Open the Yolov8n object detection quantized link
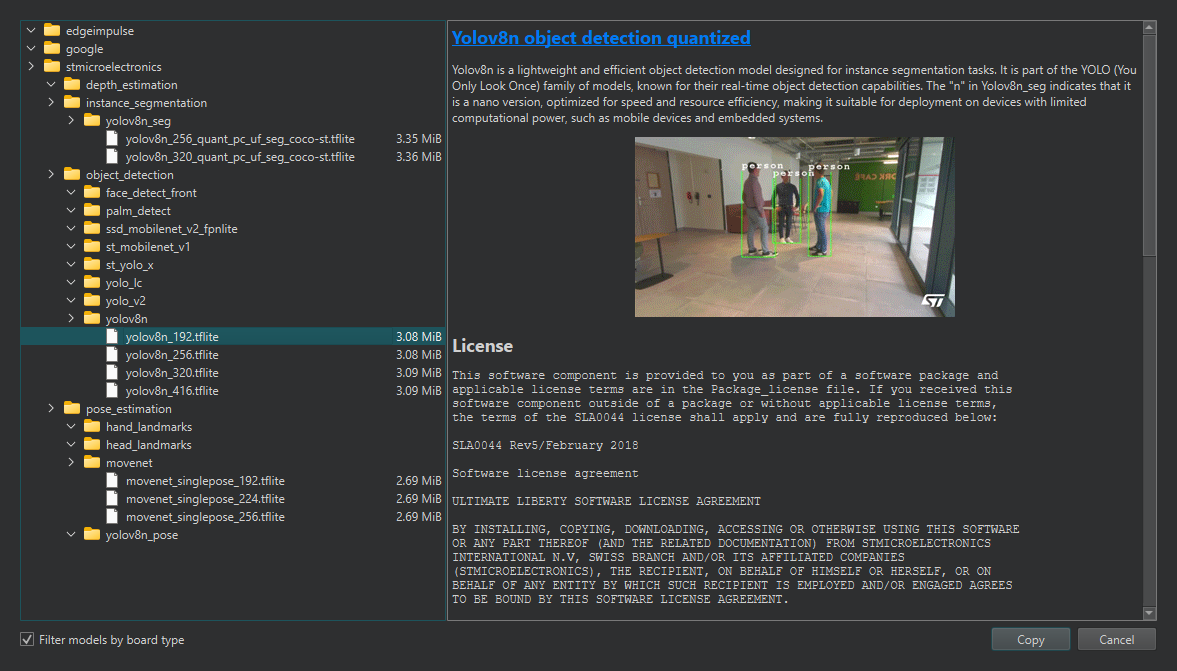Image resolution: width=1177 pixels, height=671 pixels. (601, 38)
